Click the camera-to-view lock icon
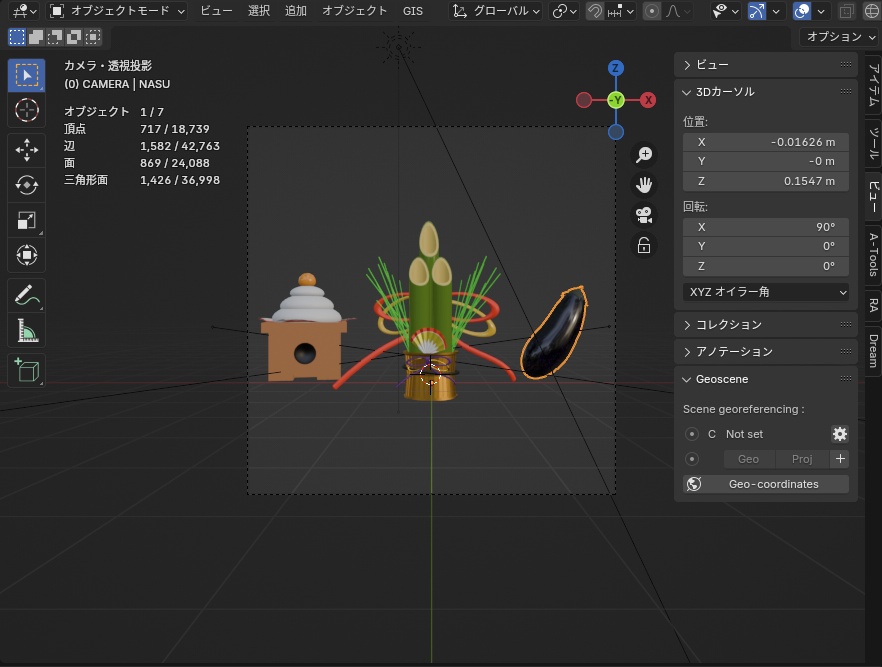Screen dimensions: 882x667 644,245
